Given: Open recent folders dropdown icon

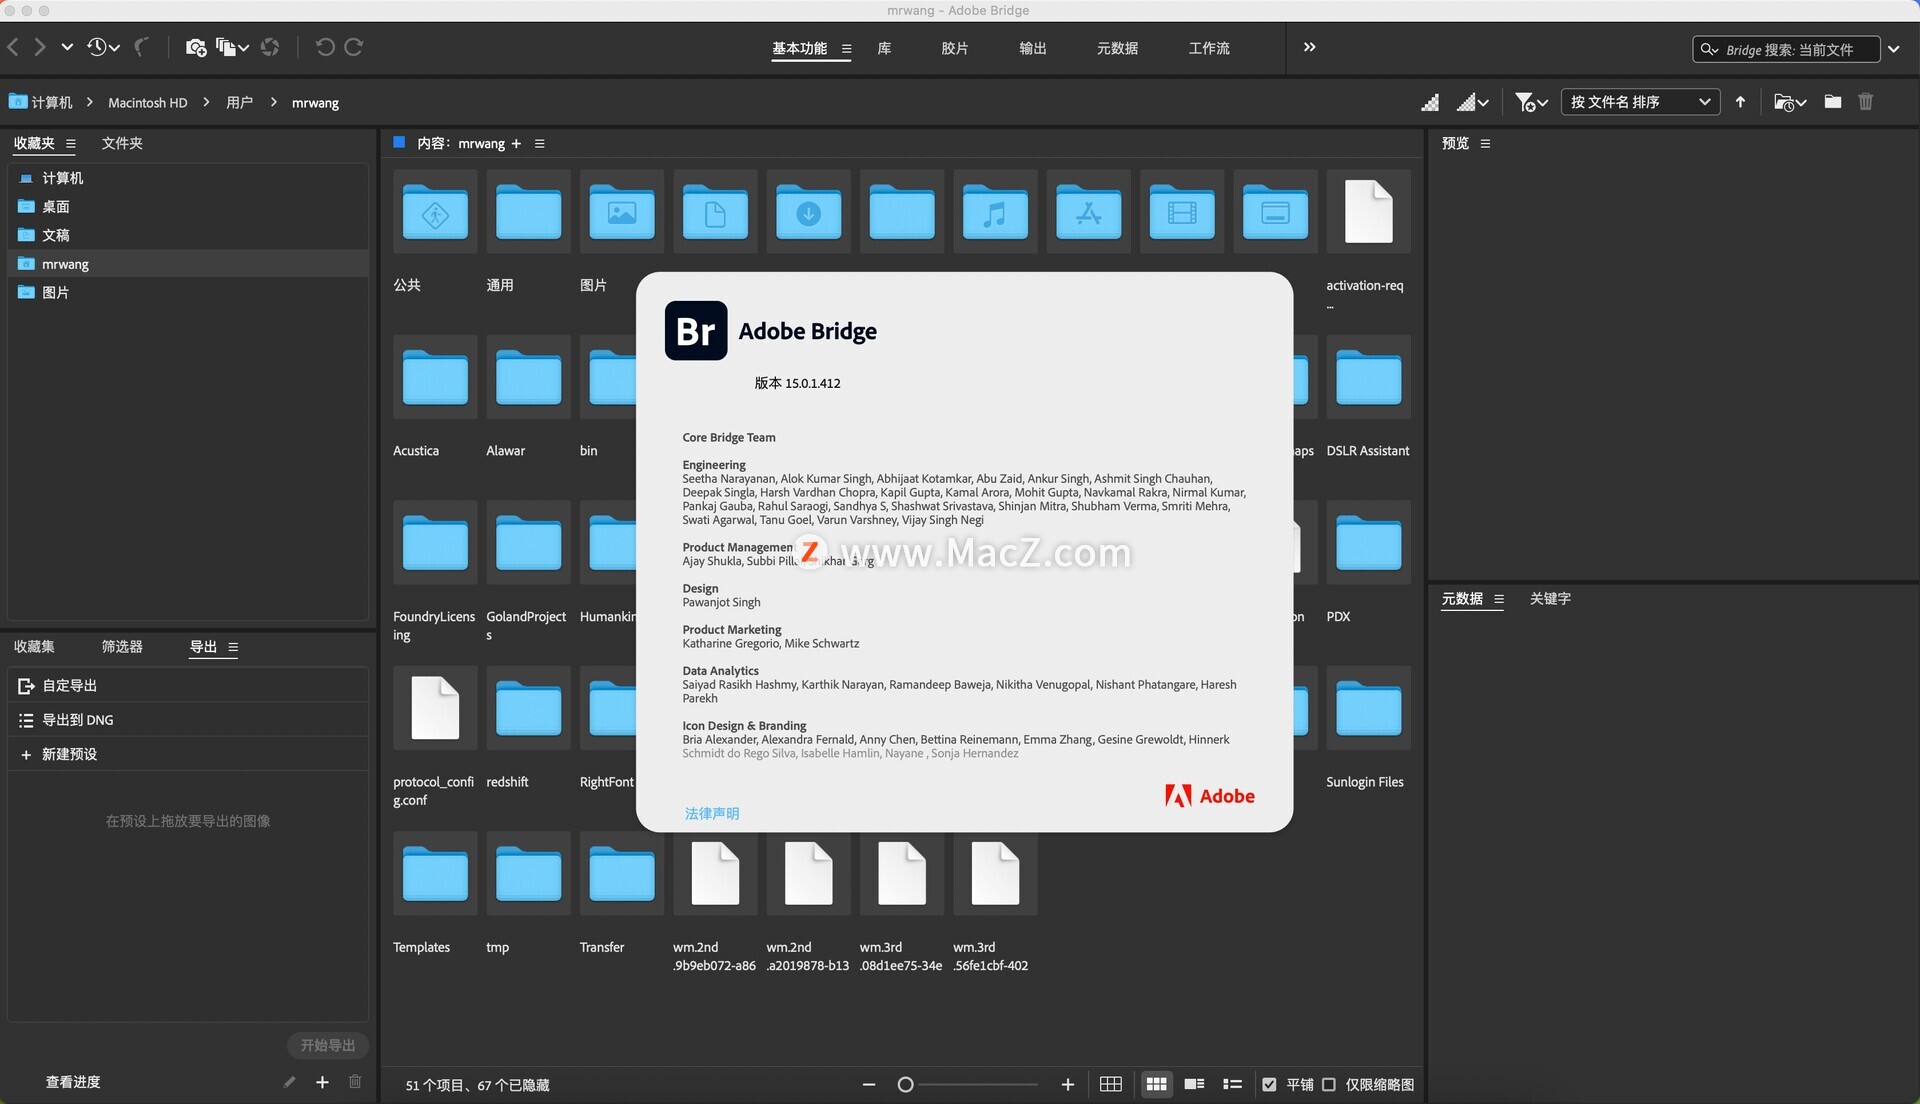Looking at the screenshot, I should (x=1790, y=102).
